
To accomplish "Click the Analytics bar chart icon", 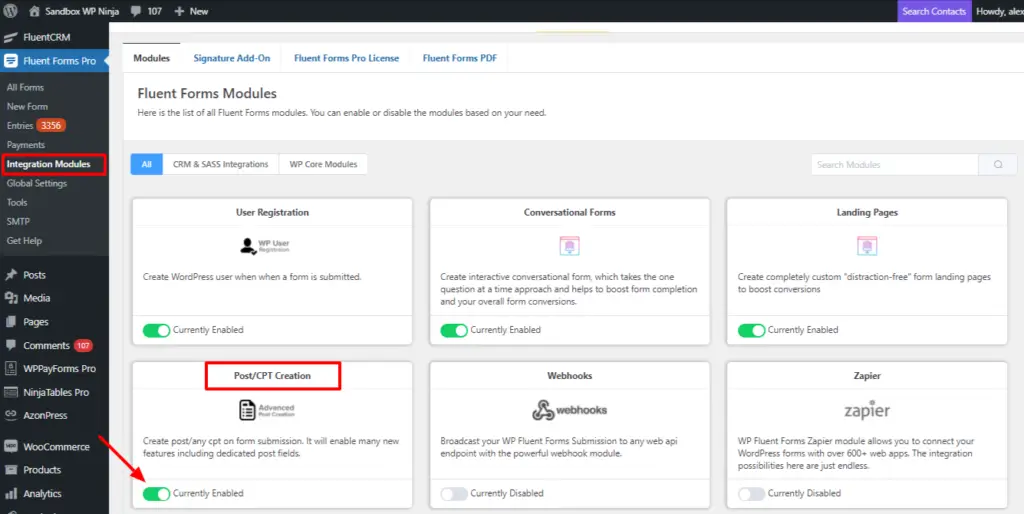I will 10,493.
